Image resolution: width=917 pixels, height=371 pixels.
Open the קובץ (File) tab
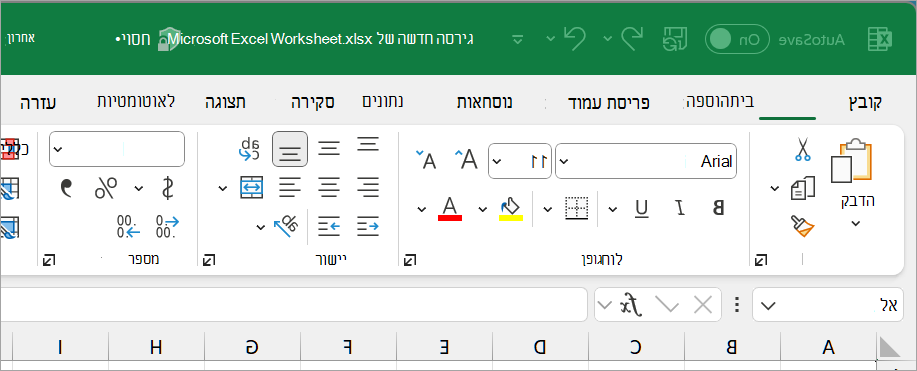pyautogui.click(x=865, y=102)
